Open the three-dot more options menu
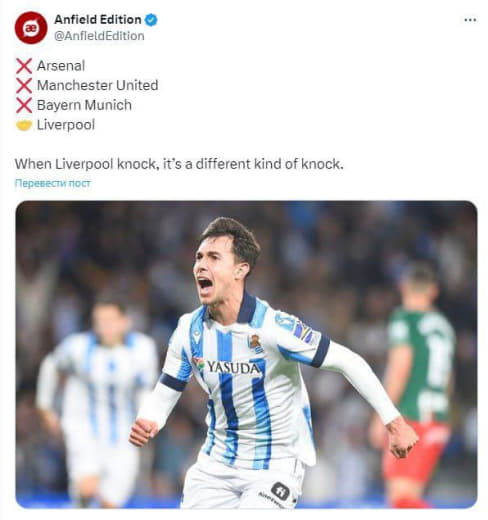The height and width of the screenshot is (520, 488). point(470,20)
